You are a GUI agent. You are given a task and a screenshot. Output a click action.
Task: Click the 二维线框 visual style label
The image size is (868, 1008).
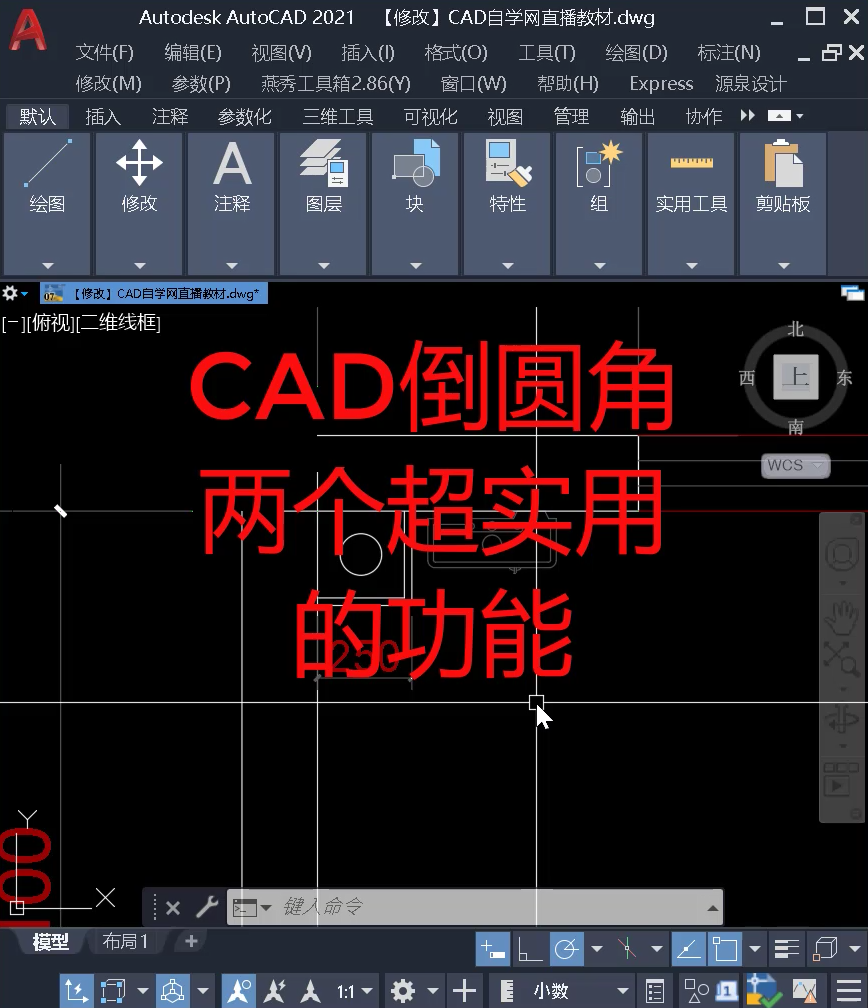pyautogui.click(x=119, y=323)
